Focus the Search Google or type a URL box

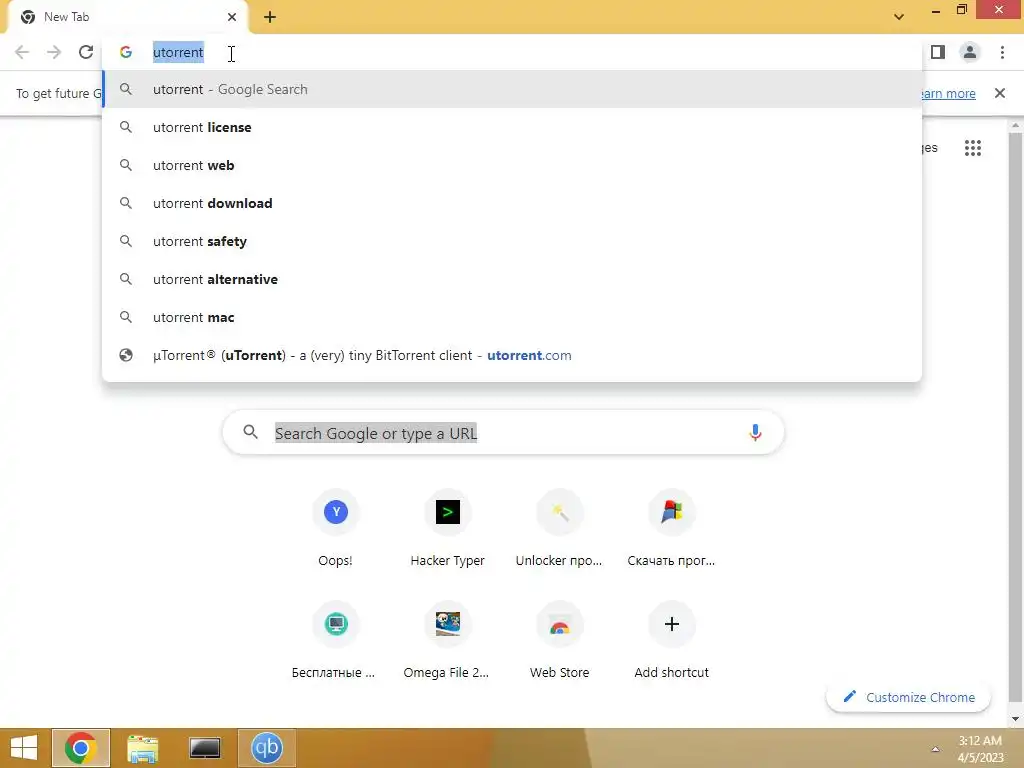503,432
